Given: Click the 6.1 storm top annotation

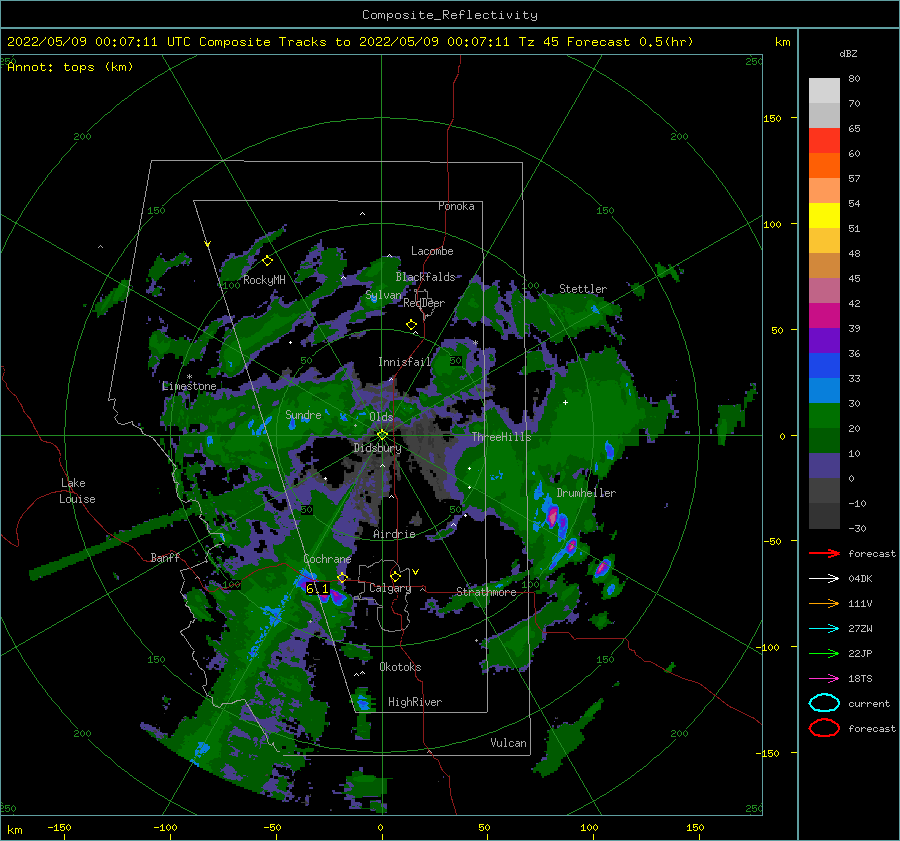Looking at the screenshot, I should point(317,588).
